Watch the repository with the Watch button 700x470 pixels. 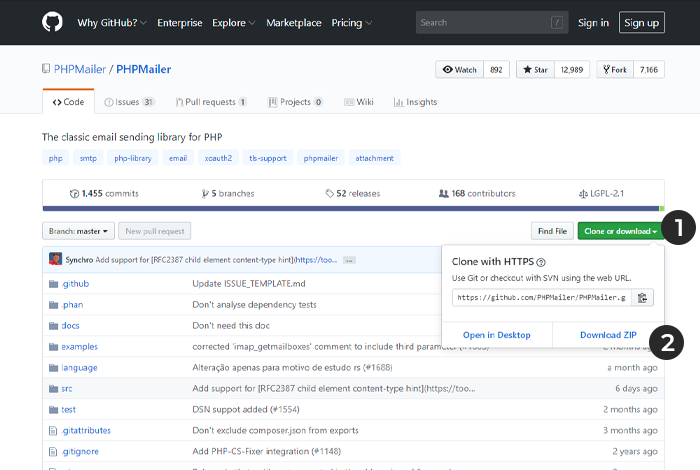[x=459, y=70]
